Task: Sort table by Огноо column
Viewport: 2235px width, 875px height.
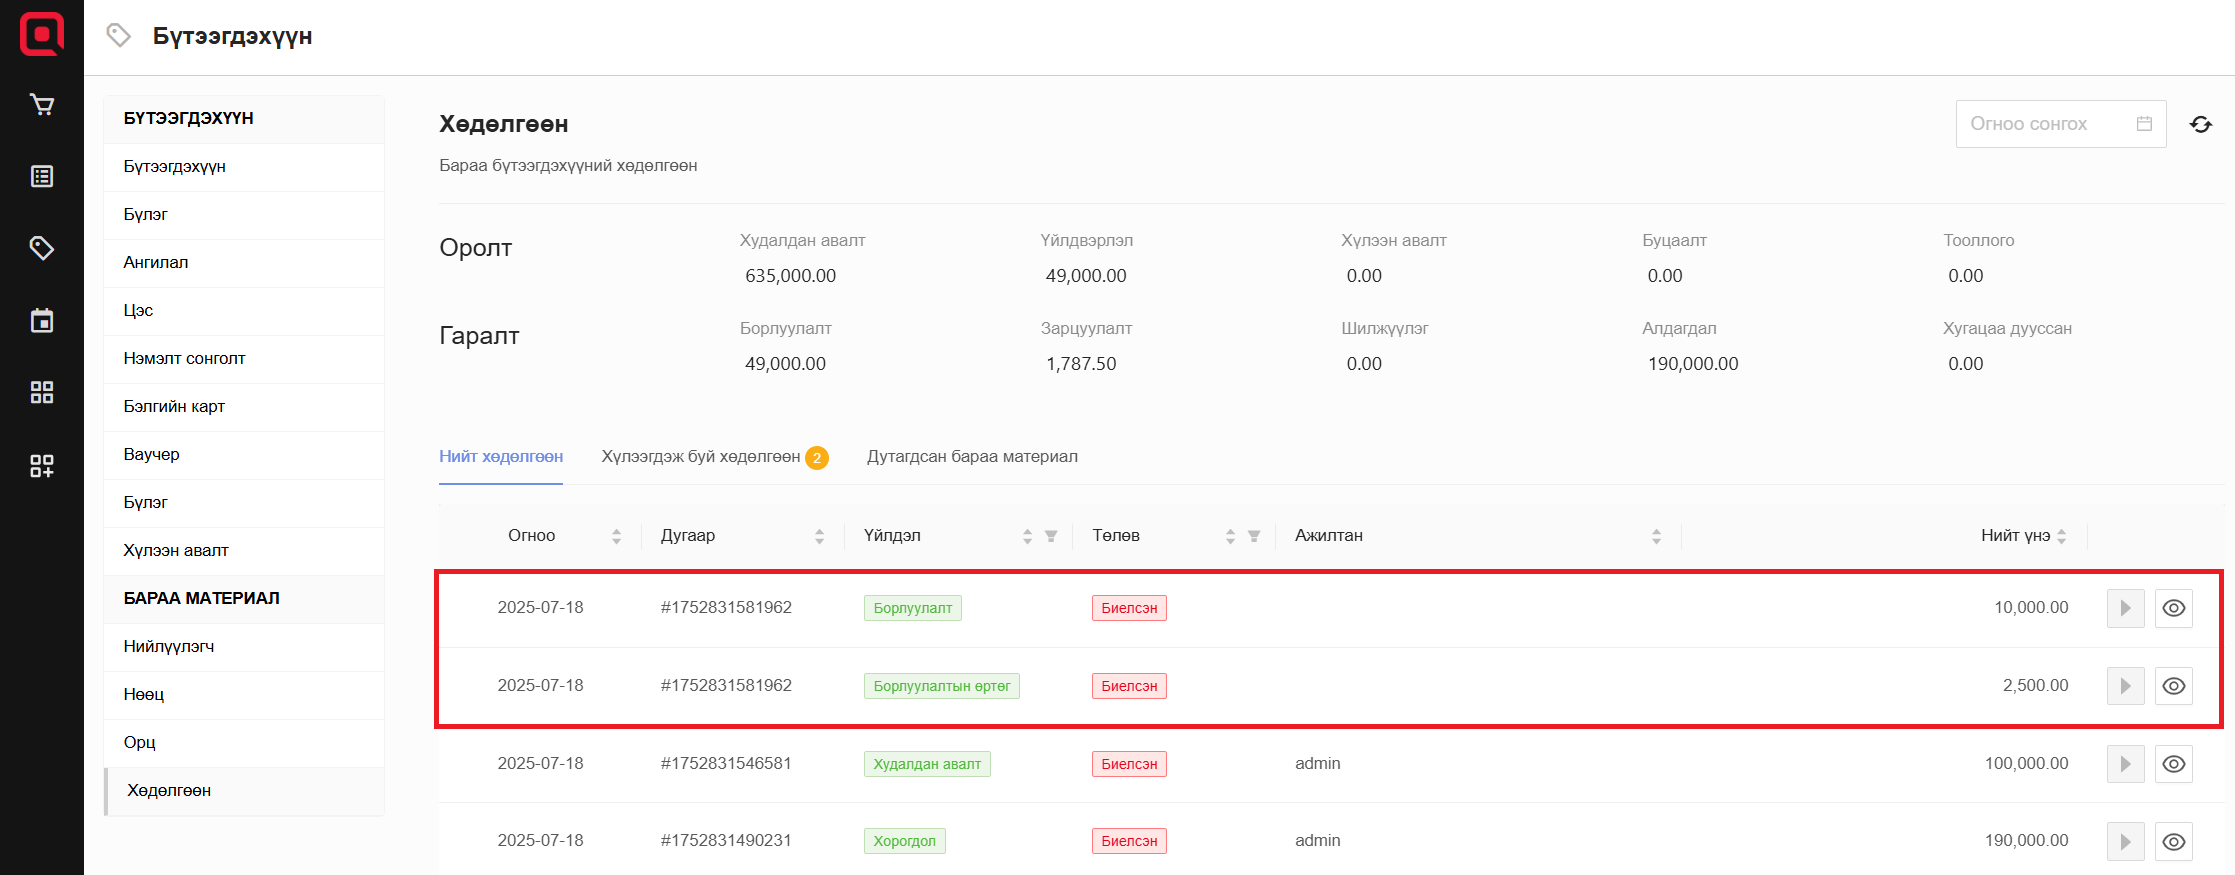Action: tap(616, 536)
